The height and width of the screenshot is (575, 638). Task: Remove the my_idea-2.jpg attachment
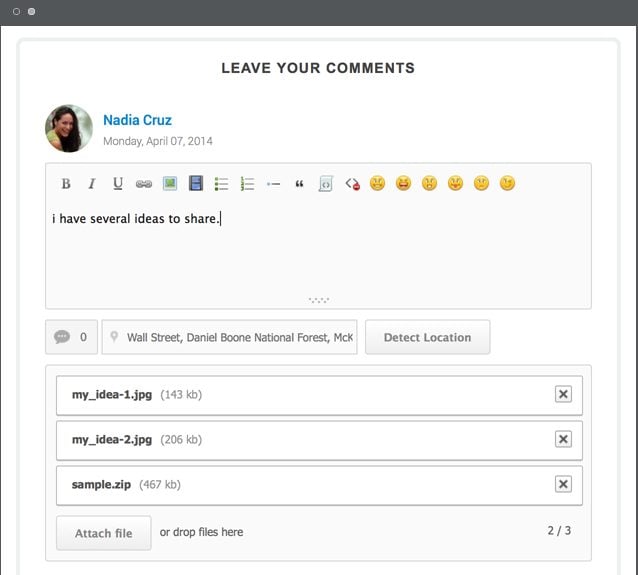563,440
